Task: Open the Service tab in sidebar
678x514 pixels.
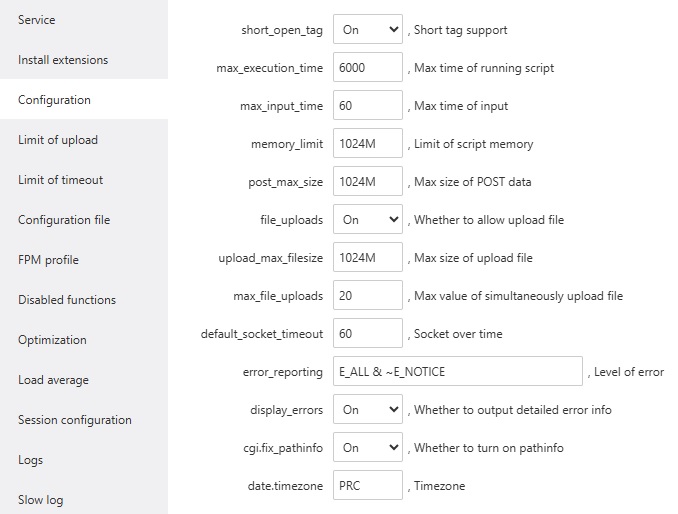Action: tap(37, 20)
